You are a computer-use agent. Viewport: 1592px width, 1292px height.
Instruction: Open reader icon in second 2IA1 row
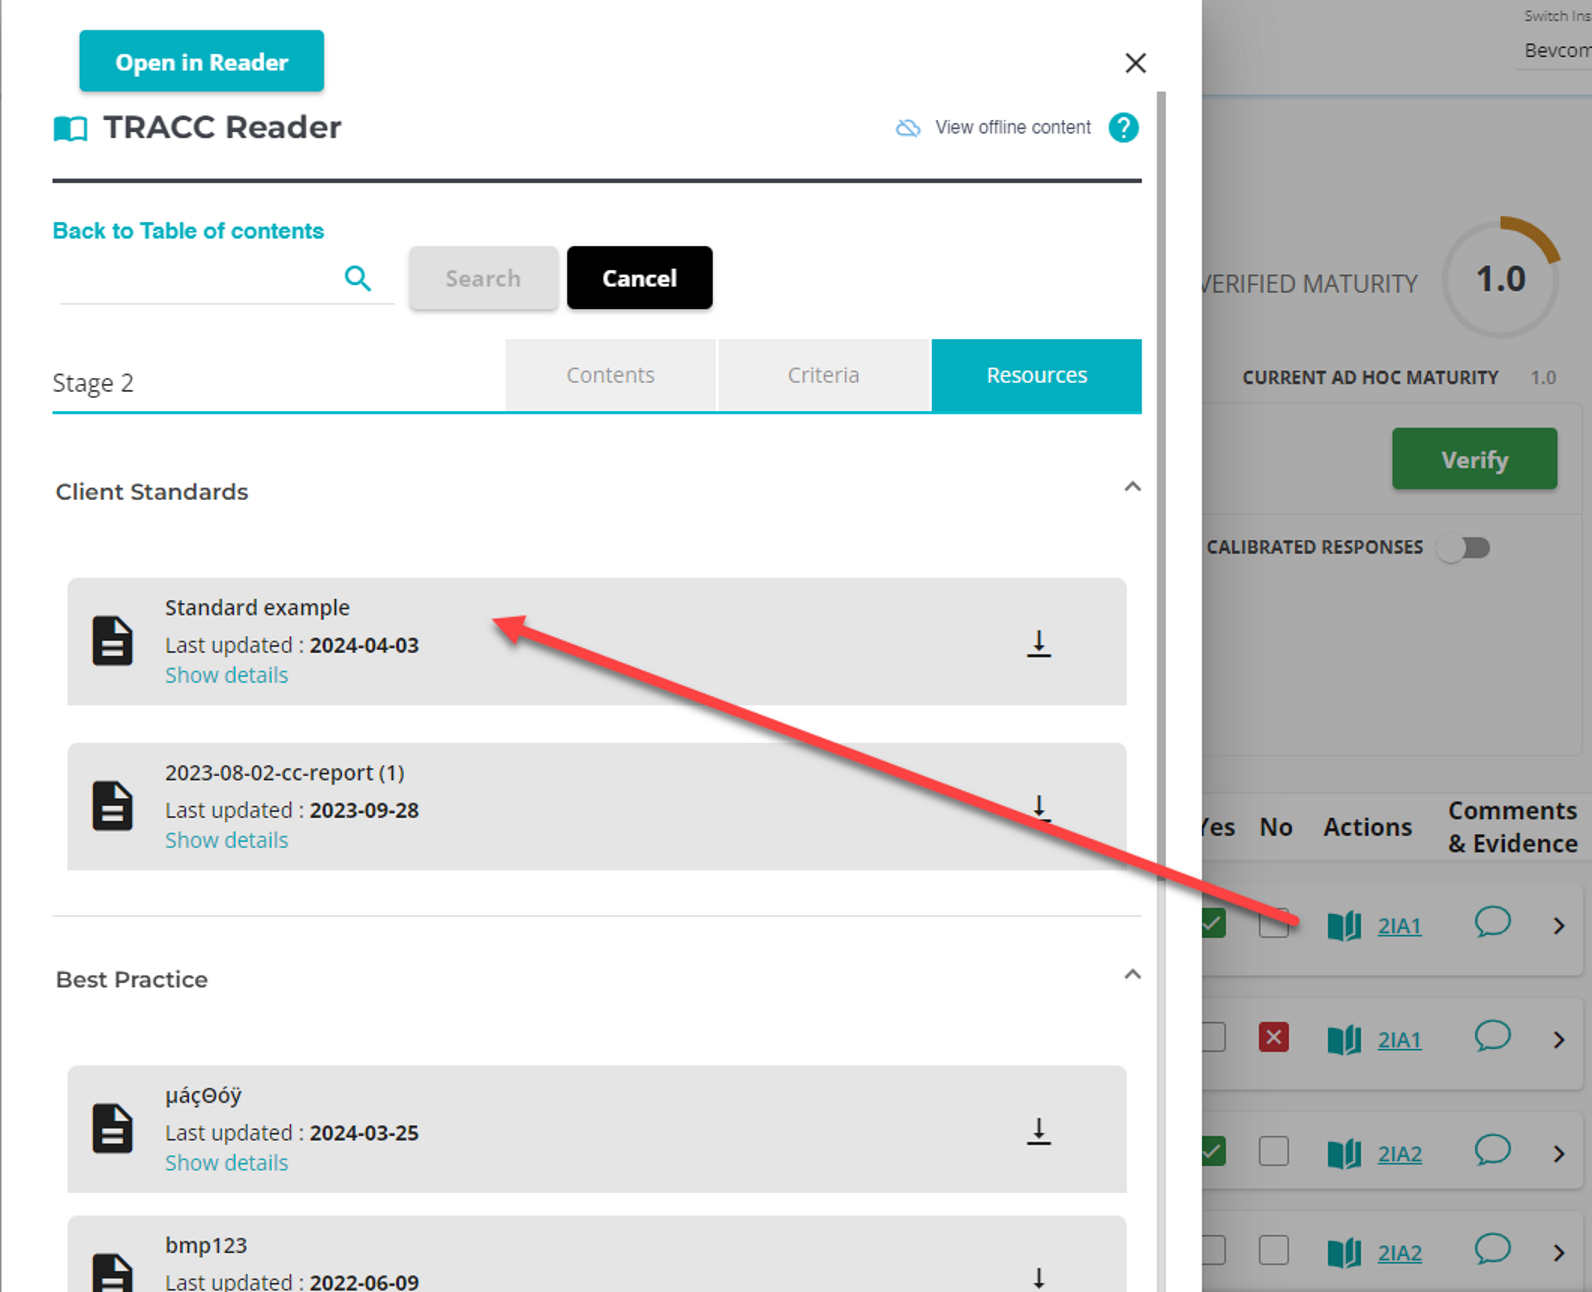(x=1344, y=1040)
